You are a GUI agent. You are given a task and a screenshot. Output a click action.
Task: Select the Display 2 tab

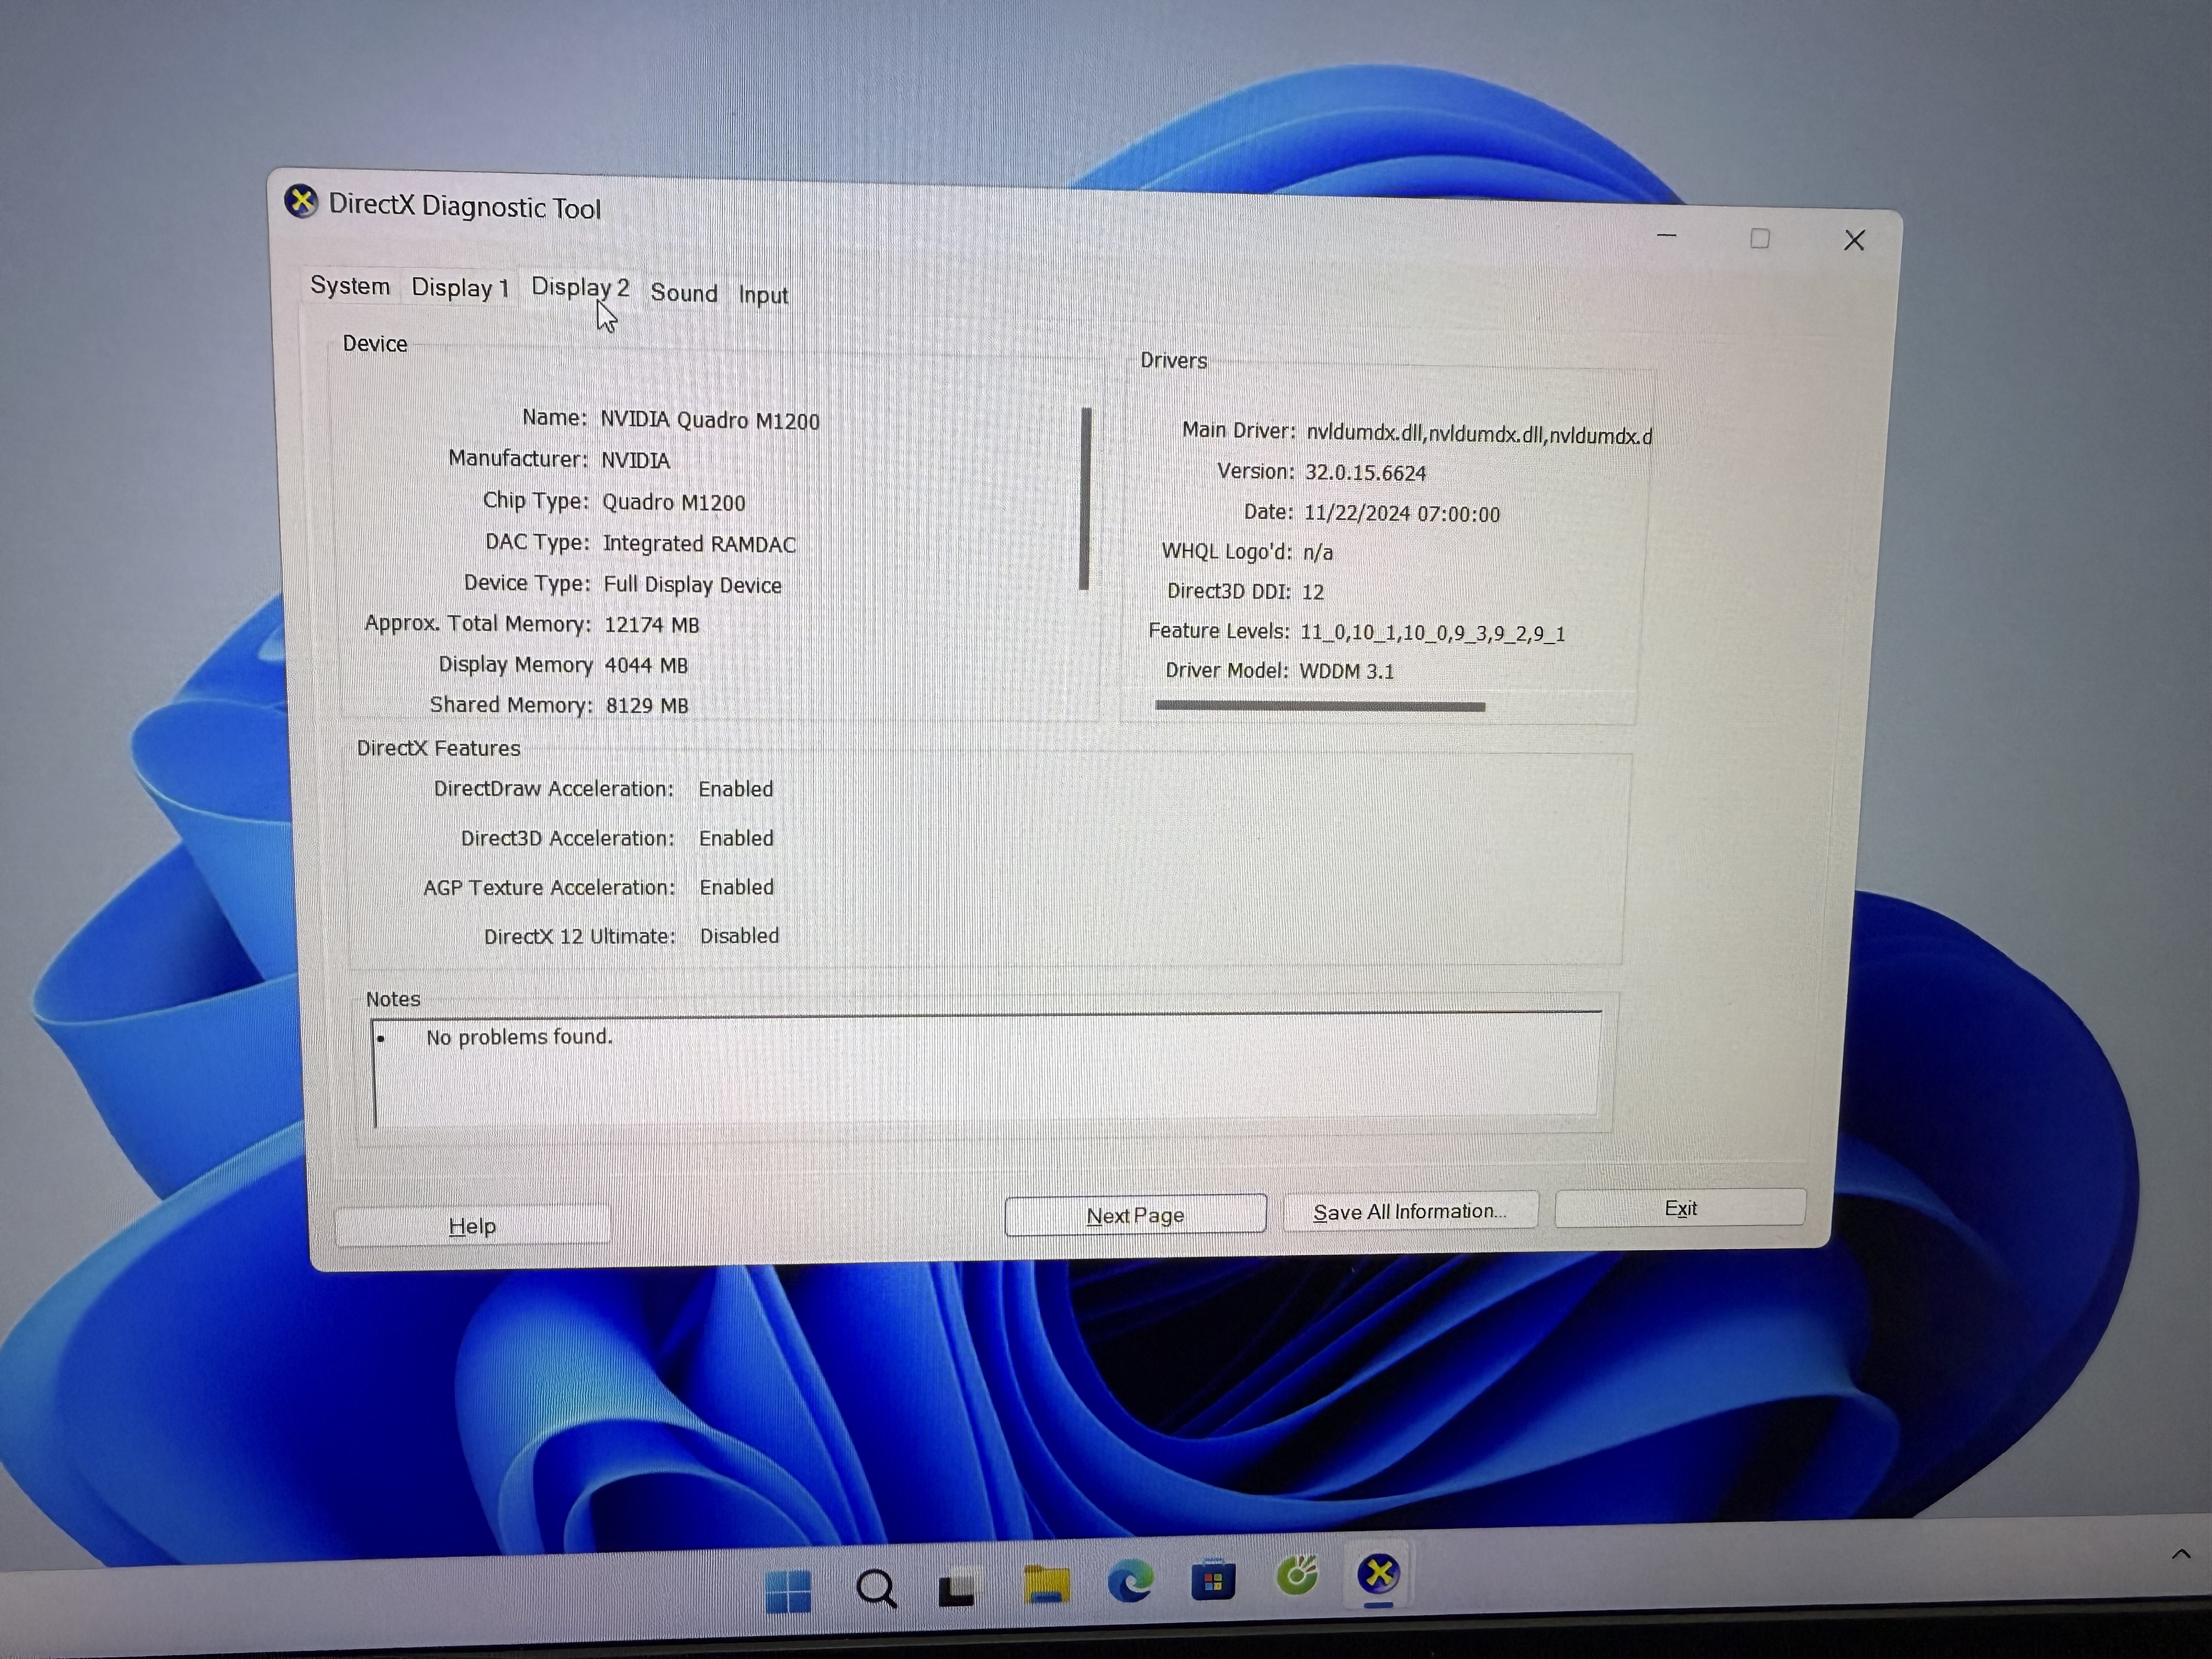click(580, 288)
